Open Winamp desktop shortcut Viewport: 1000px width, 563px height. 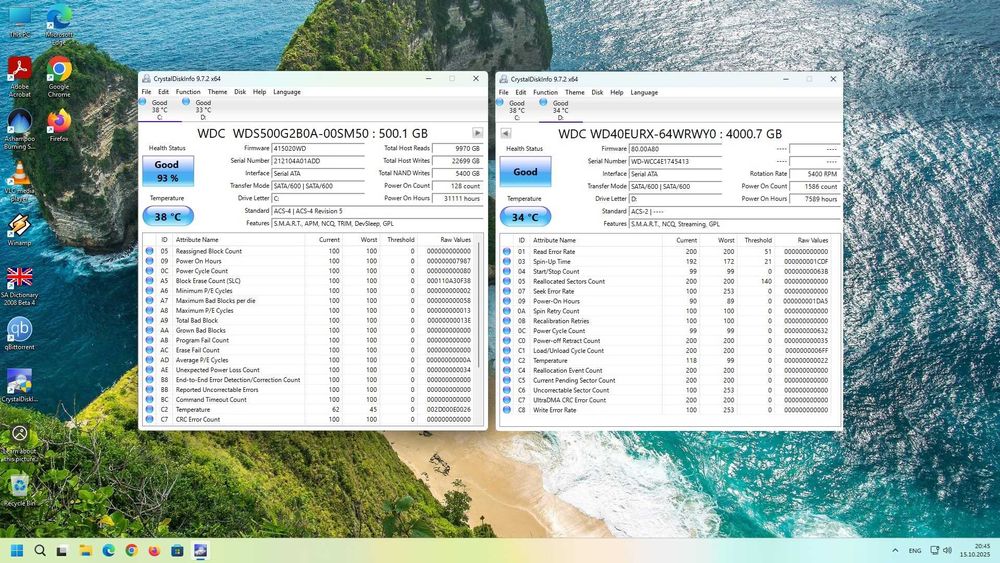pyautogui.click(x=20, y=230)
